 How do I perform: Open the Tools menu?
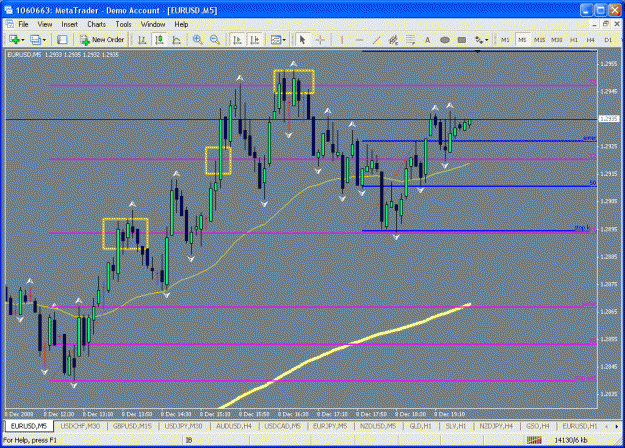(x=123, y=24)
